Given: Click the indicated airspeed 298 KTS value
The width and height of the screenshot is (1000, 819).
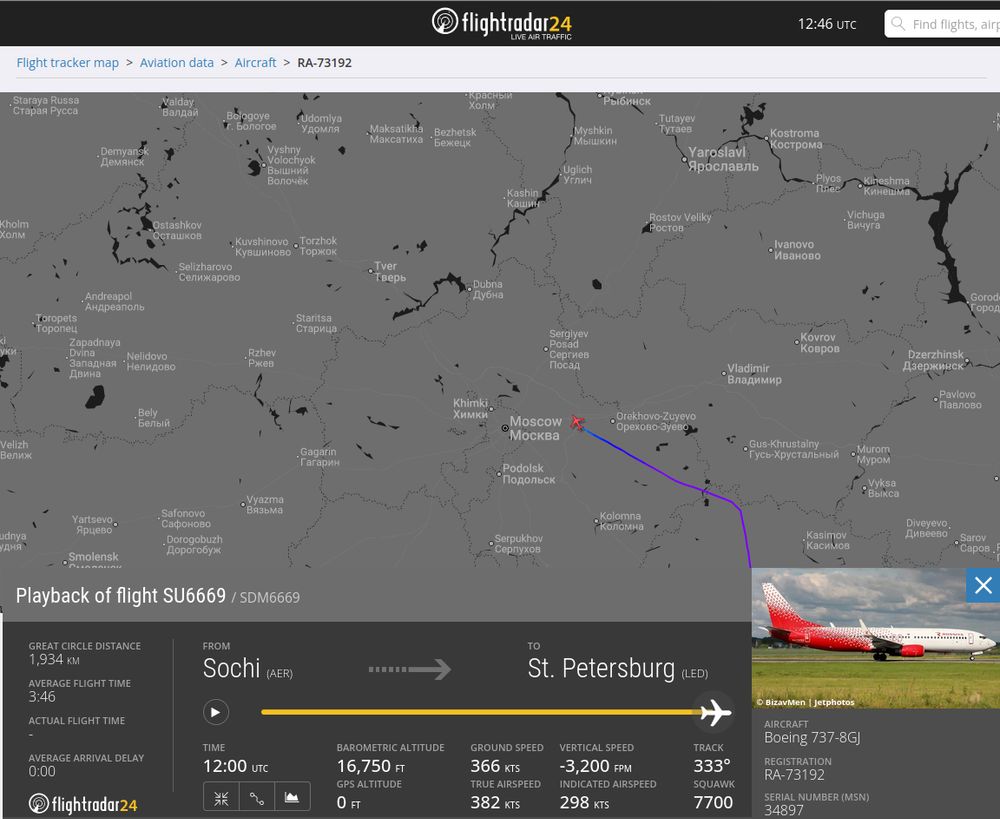Looking at the screenshot, I should (x=584, y=802).
